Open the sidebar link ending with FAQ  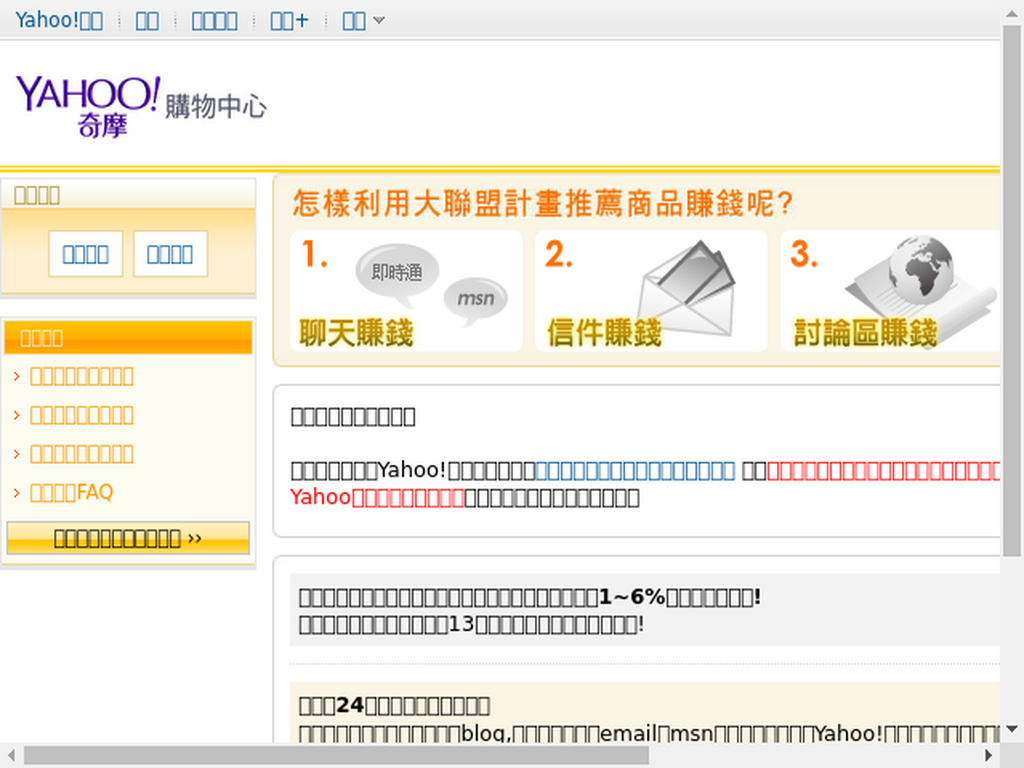(71, 492)
